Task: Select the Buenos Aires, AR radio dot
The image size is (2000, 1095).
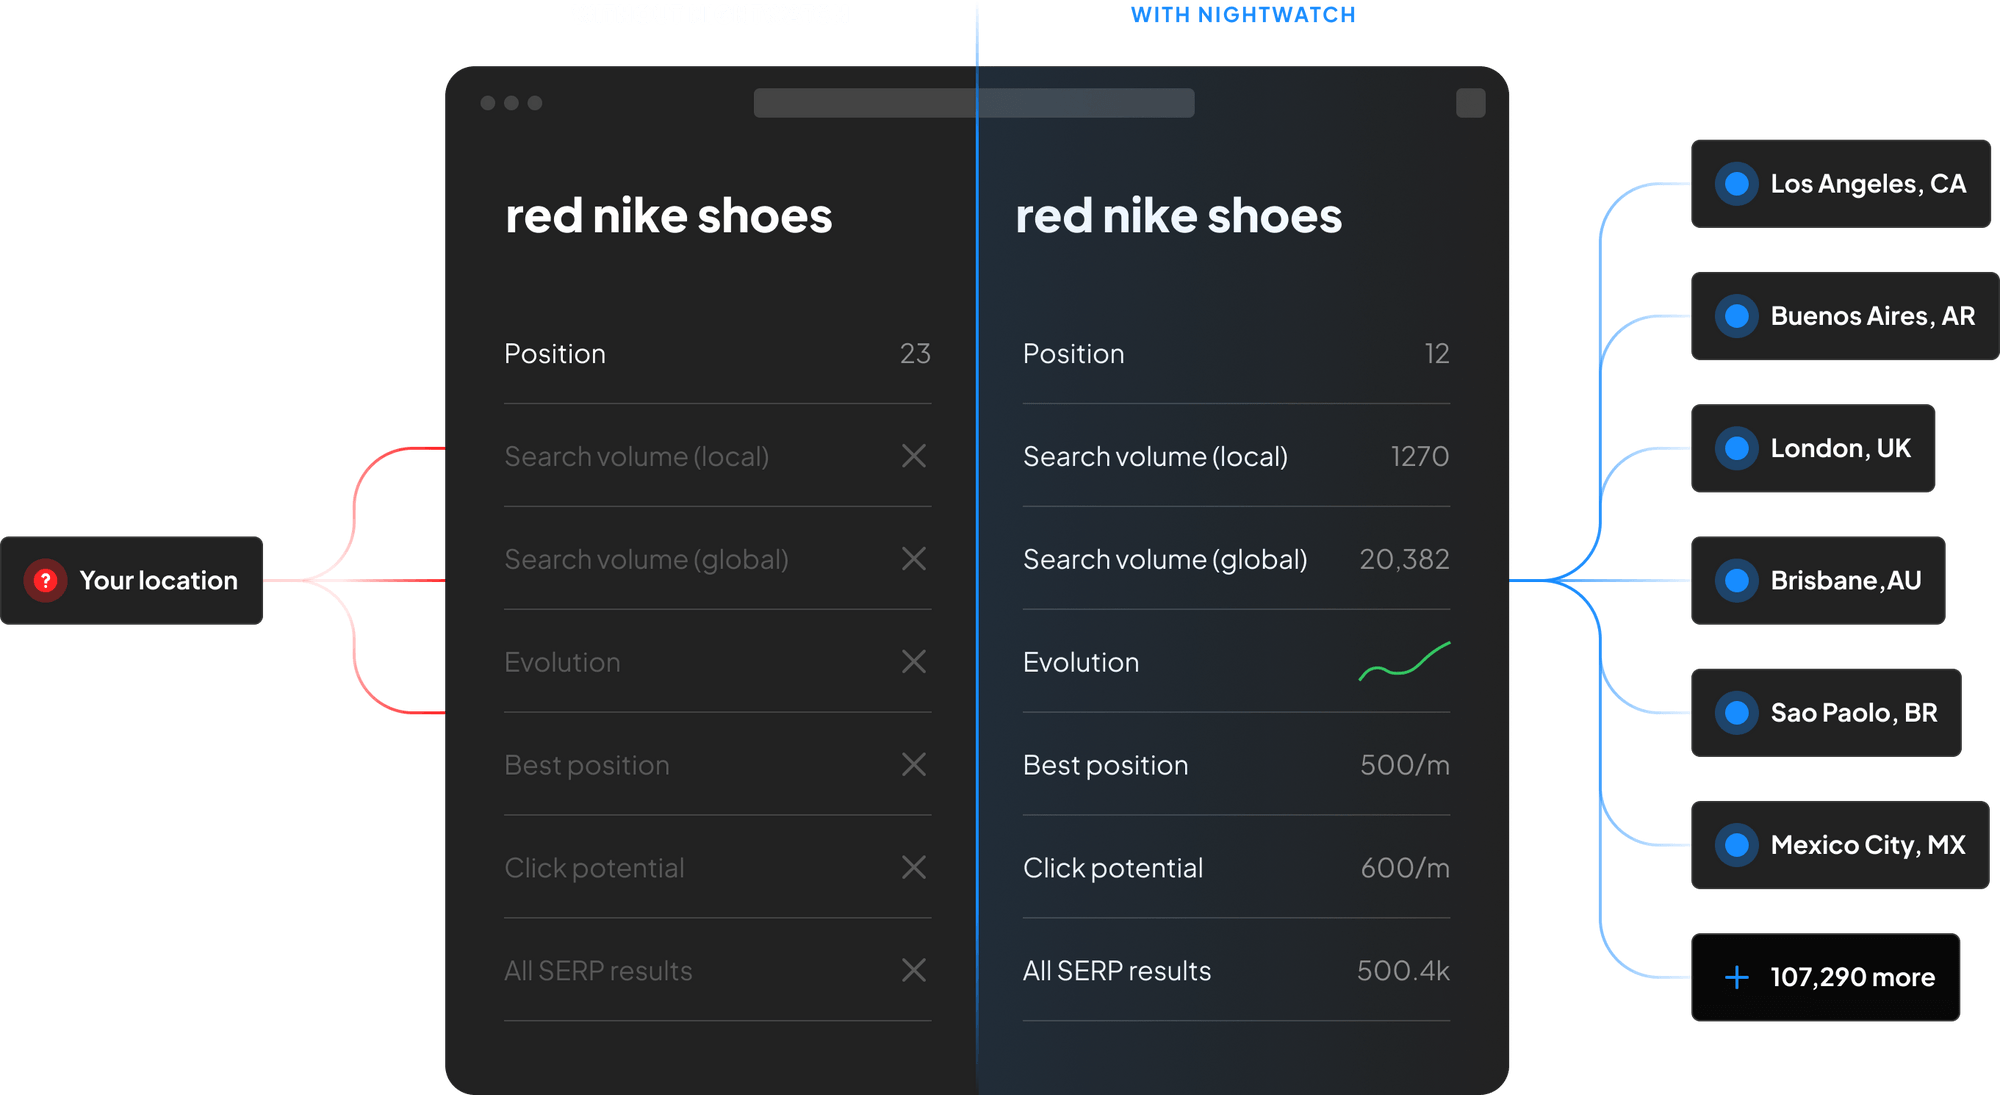Action: [x=1737, y=316]
